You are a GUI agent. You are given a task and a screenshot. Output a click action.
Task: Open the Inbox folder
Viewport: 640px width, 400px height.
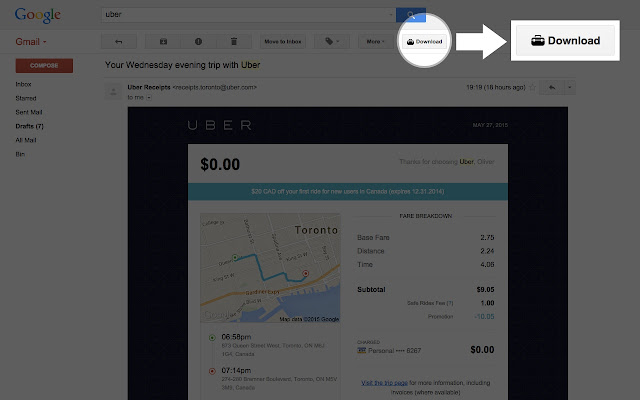[x=23, y=84]
